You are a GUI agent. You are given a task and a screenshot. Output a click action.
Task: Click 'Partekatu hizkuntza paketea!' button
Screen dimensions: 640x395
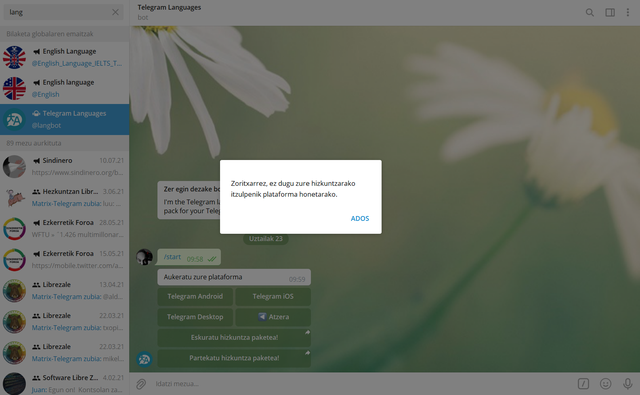point(234,358)
